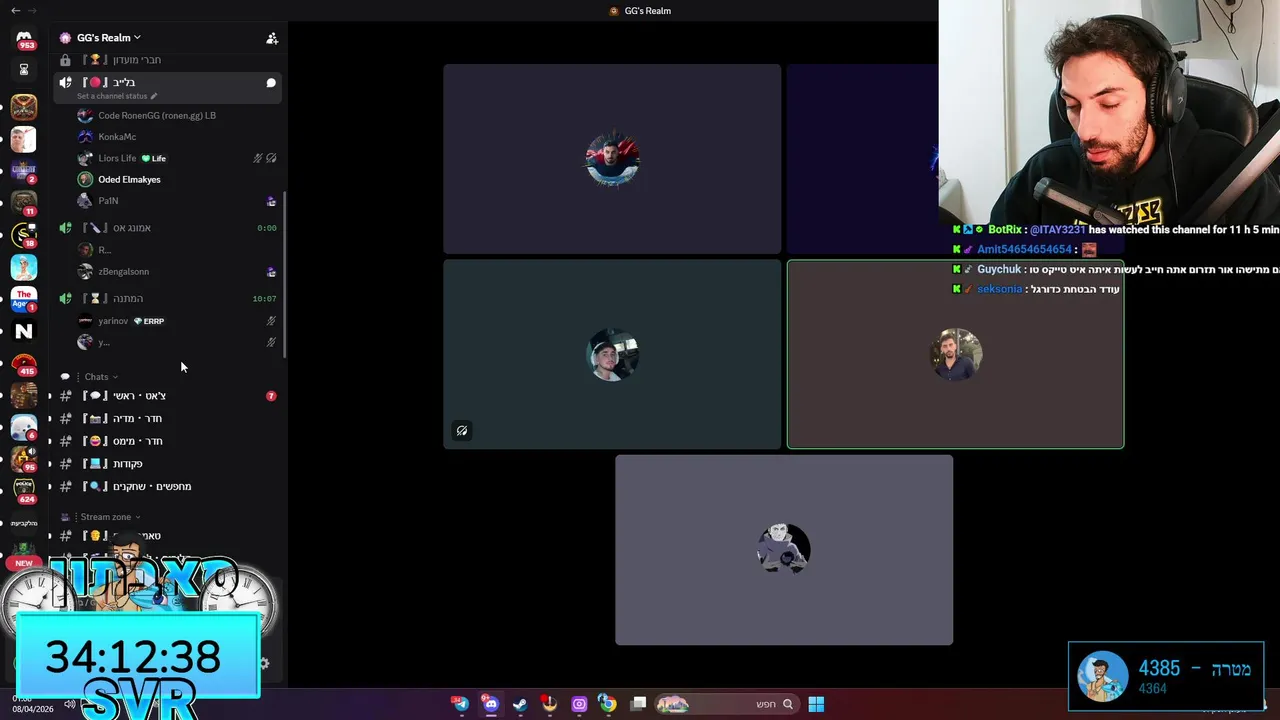Open 'The Age' server icon
This screenshot has width=1280, height=720.
click(24, 299)
